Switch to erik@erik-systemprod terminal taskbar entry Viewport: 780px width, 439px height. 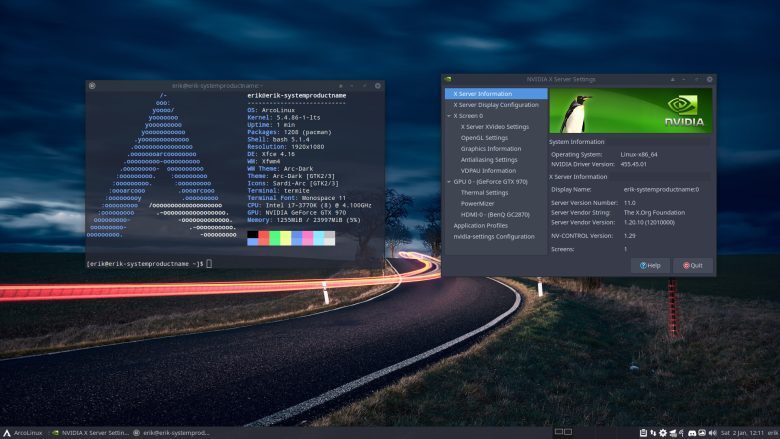point(172,433)
